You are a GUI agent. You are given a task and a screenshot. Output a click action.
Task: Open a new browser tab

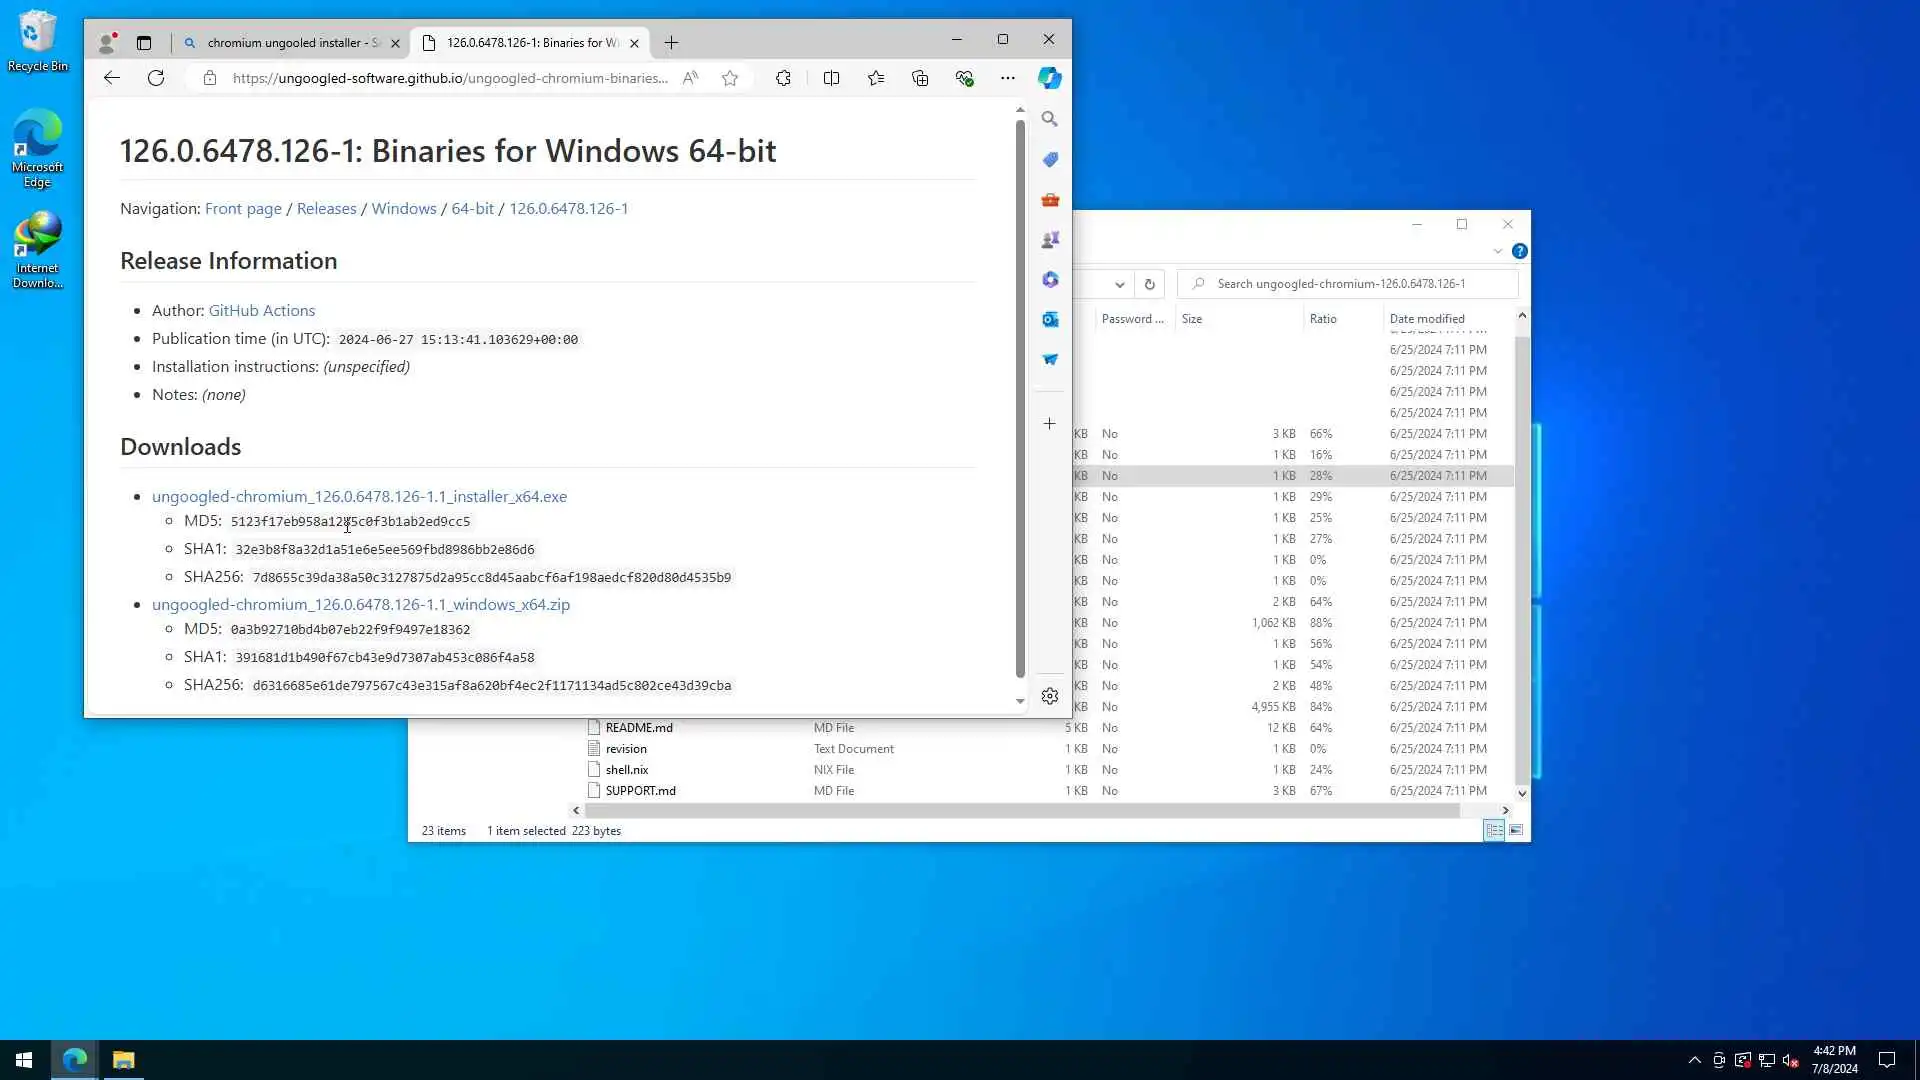[671, 43]
